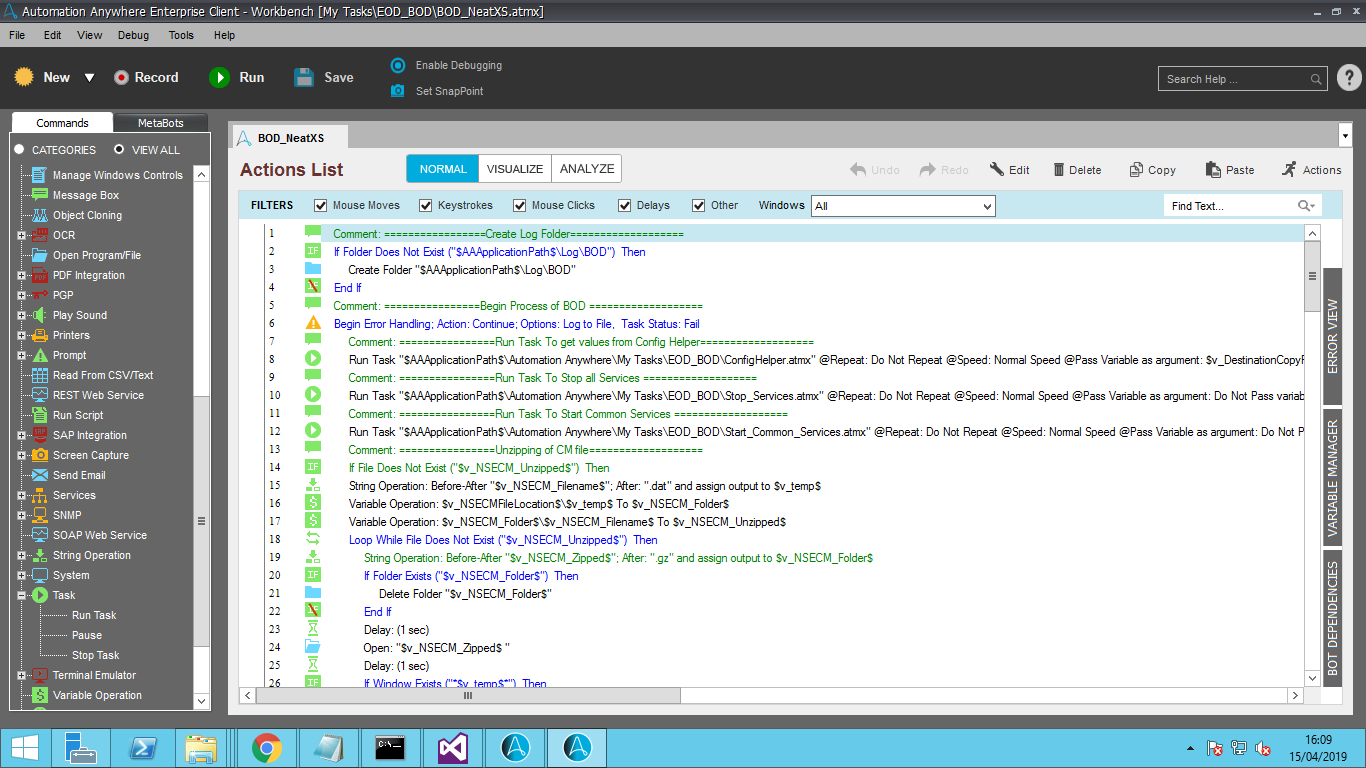Uncheck the Keystrokes filter
This screenshot has height=768, width=1366.
pyautogui.click(x=425, y=206)
